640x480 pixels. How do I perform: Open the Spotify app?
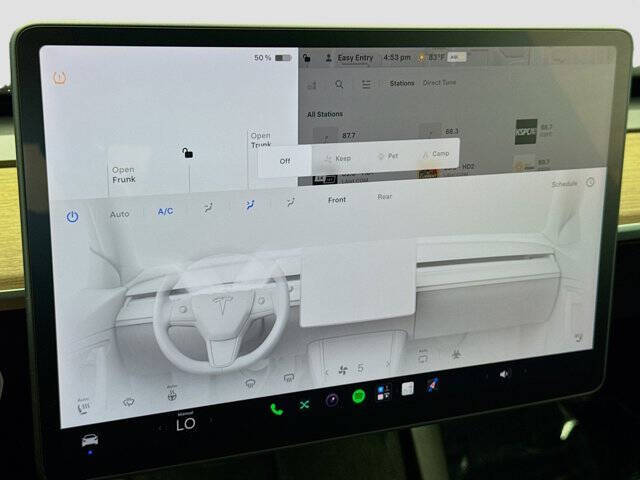click(x=359, y=396)
